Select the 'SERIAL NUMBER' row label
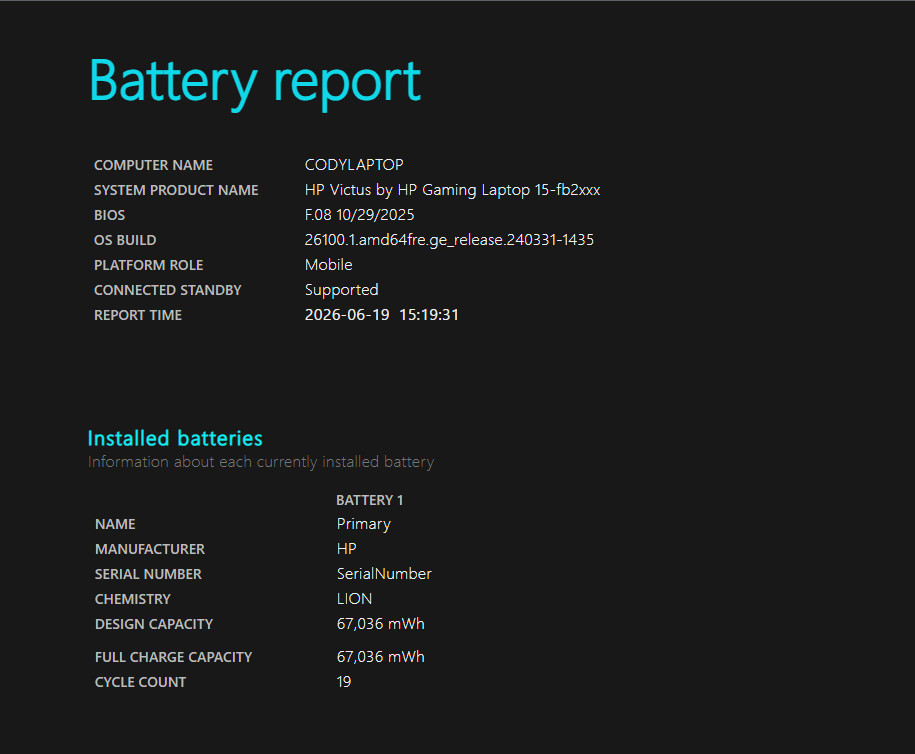The width and height of the screenshot is (915, 754). (x=148, y=575)
